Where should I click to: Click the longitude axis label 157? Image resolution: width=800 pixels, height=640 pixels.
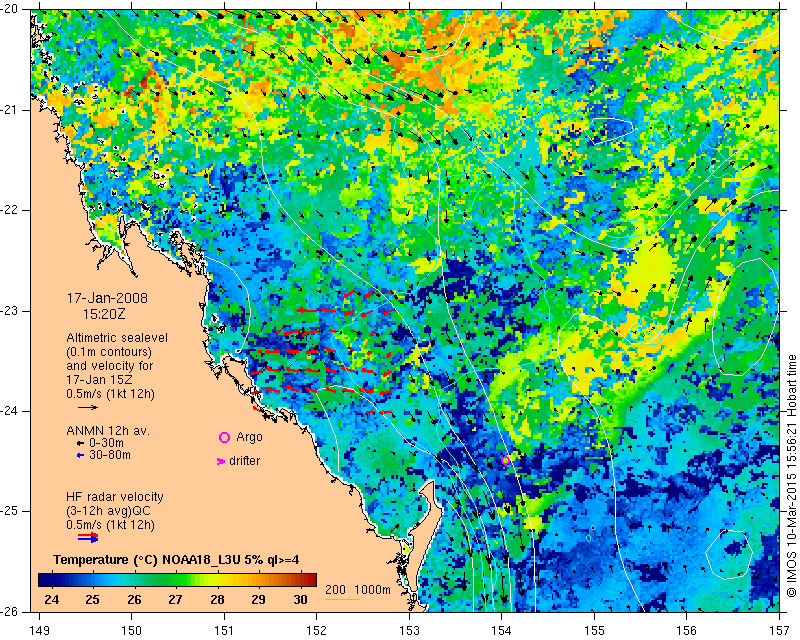pos(780,630)
